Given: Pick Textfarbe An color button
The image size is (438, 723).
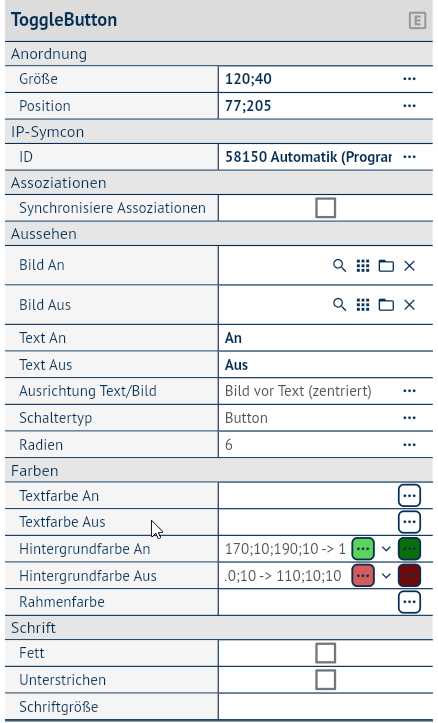Looking at the screenshot, I should [409, 496].
